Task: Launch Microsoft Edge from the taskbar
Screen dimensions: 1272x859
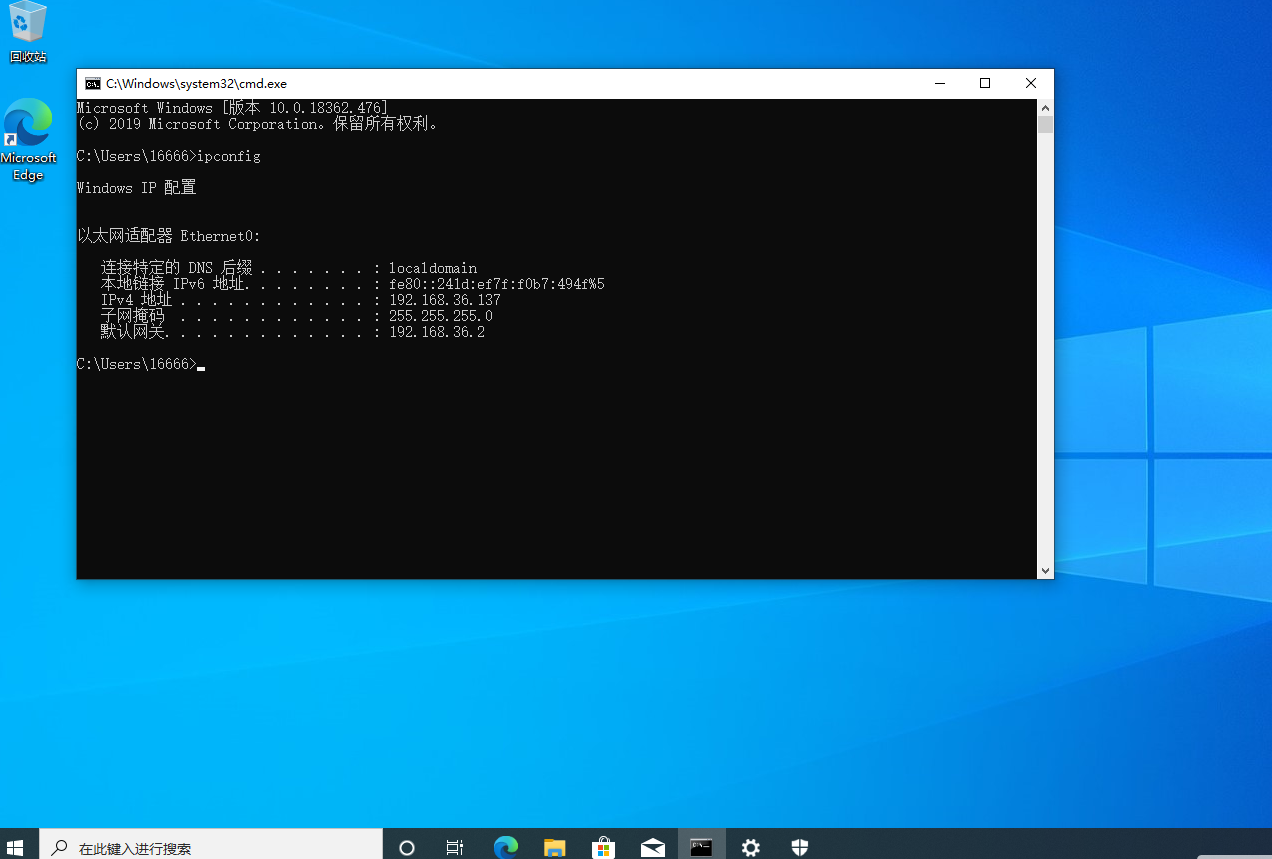Action: point(505,847)
